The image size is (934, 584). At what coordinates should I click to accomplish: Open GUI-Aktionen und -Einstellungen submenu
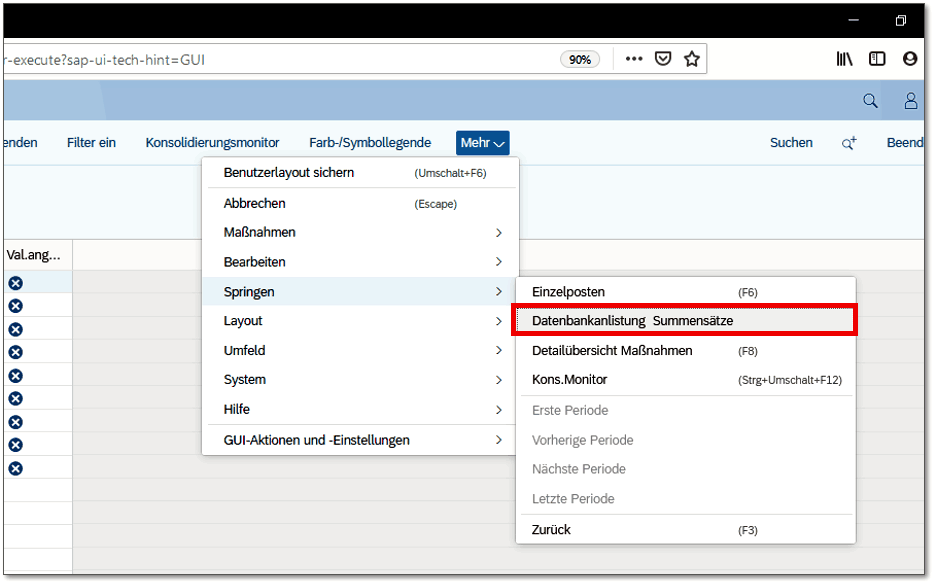pyautogui.click(x=360, y=440)
